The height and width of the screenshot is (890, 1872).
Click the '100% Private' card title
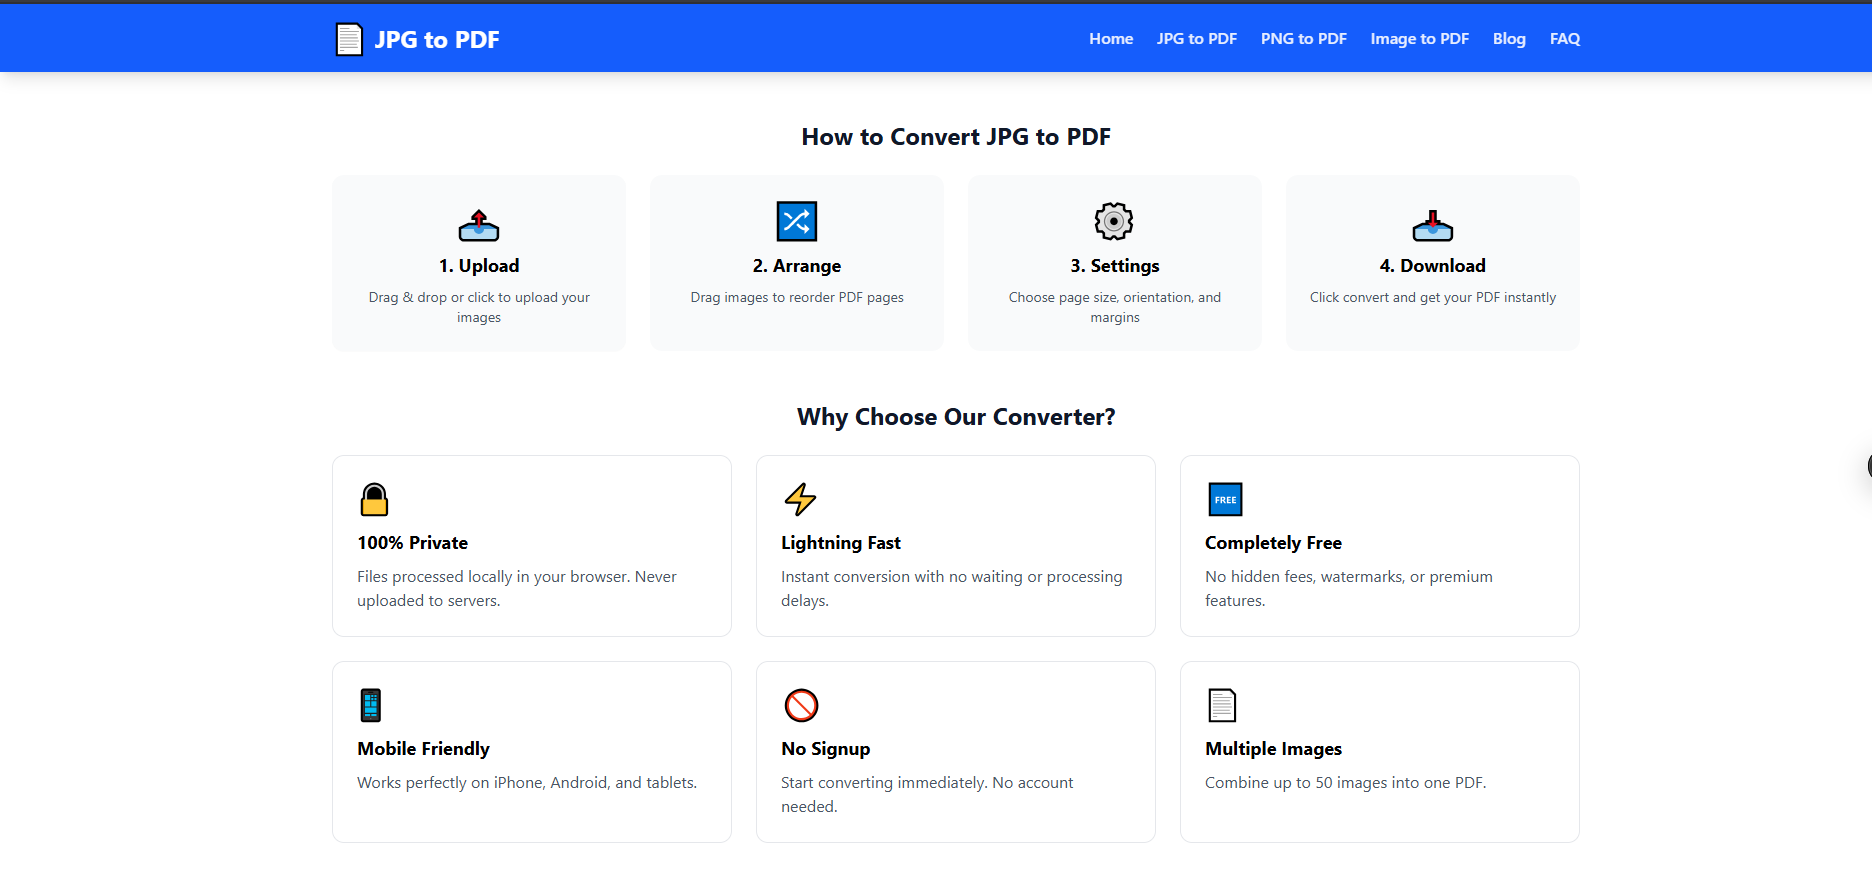point(413,543)
